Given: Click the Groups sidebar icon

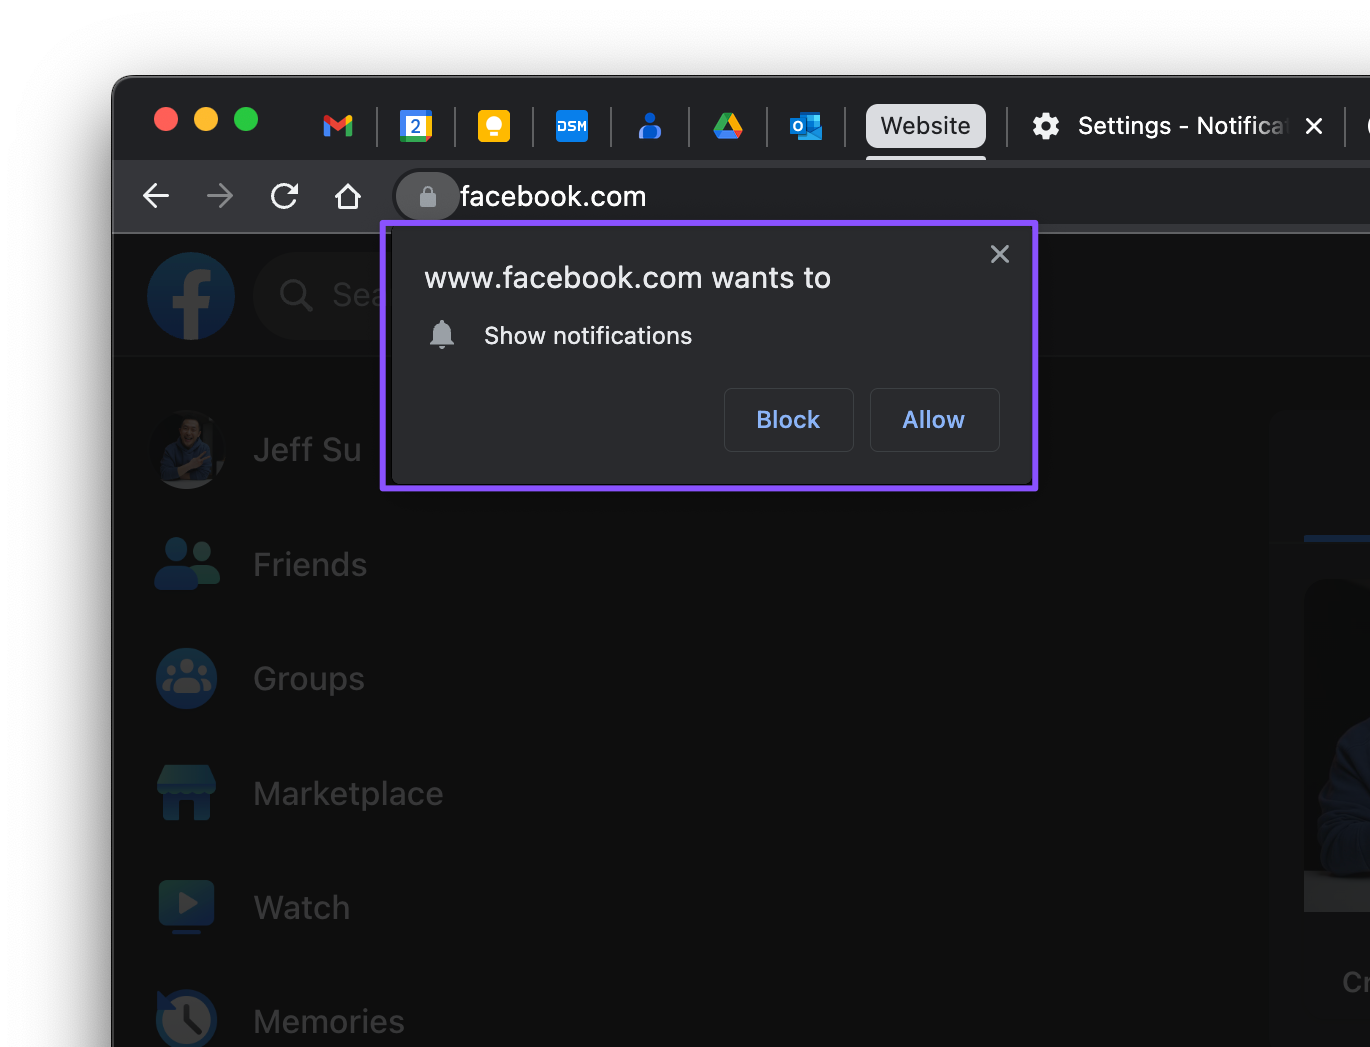Looking at the screenshot, I should pyautogui.click(x=187, y=679).
